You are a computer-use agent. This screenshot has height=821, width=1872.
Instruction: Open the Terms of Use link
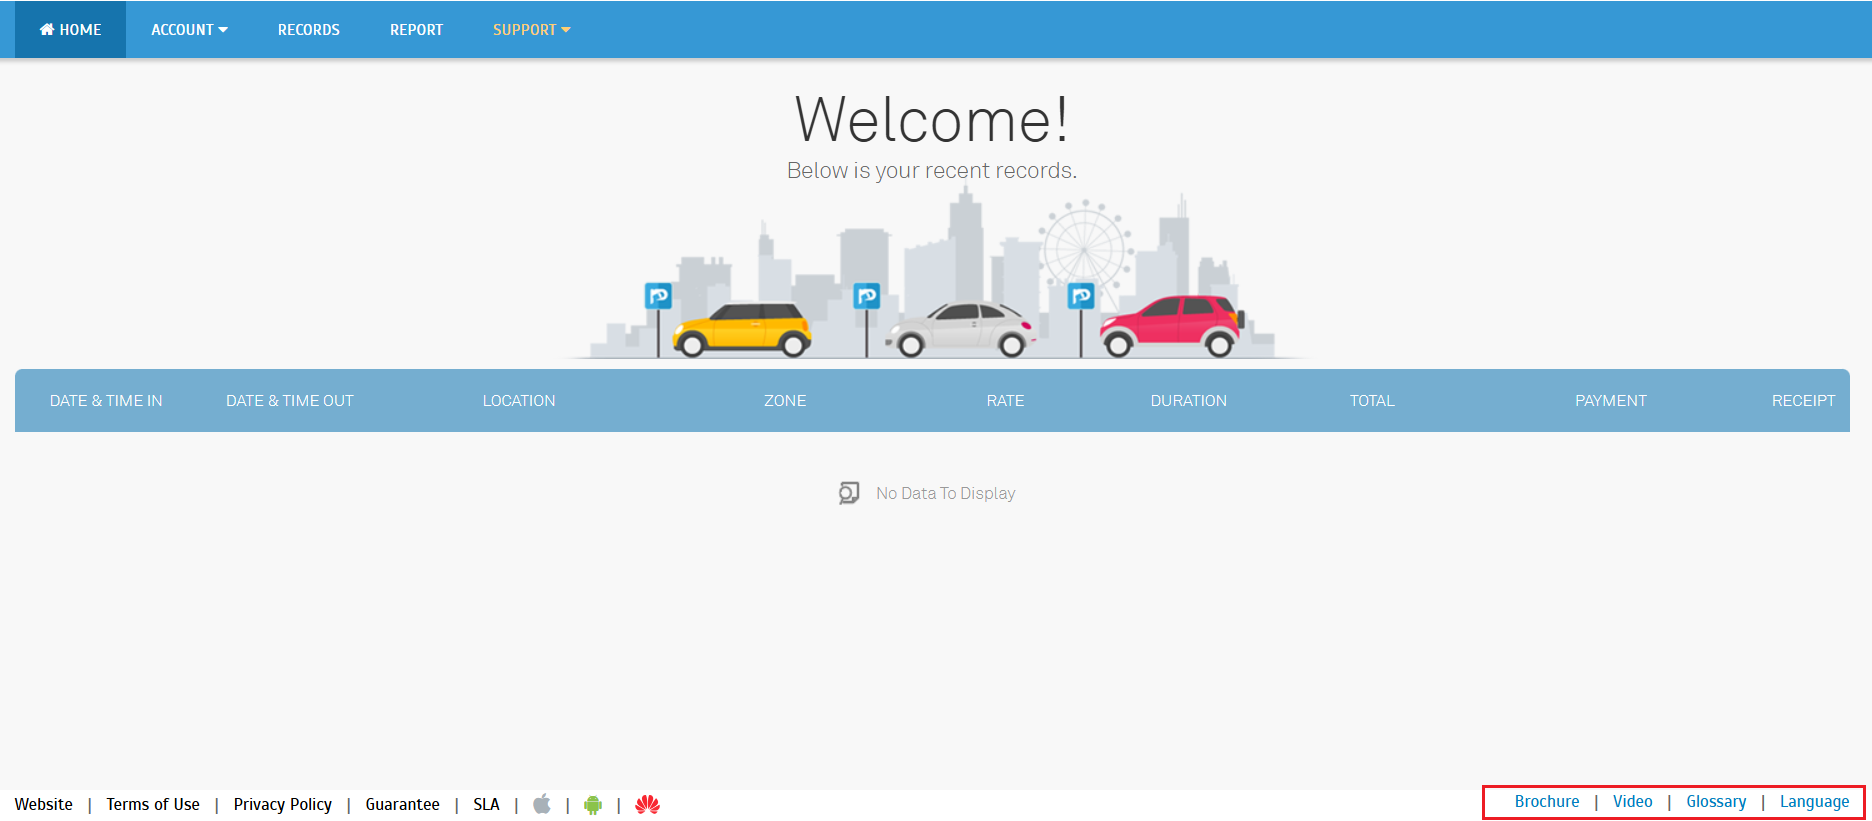153,804
